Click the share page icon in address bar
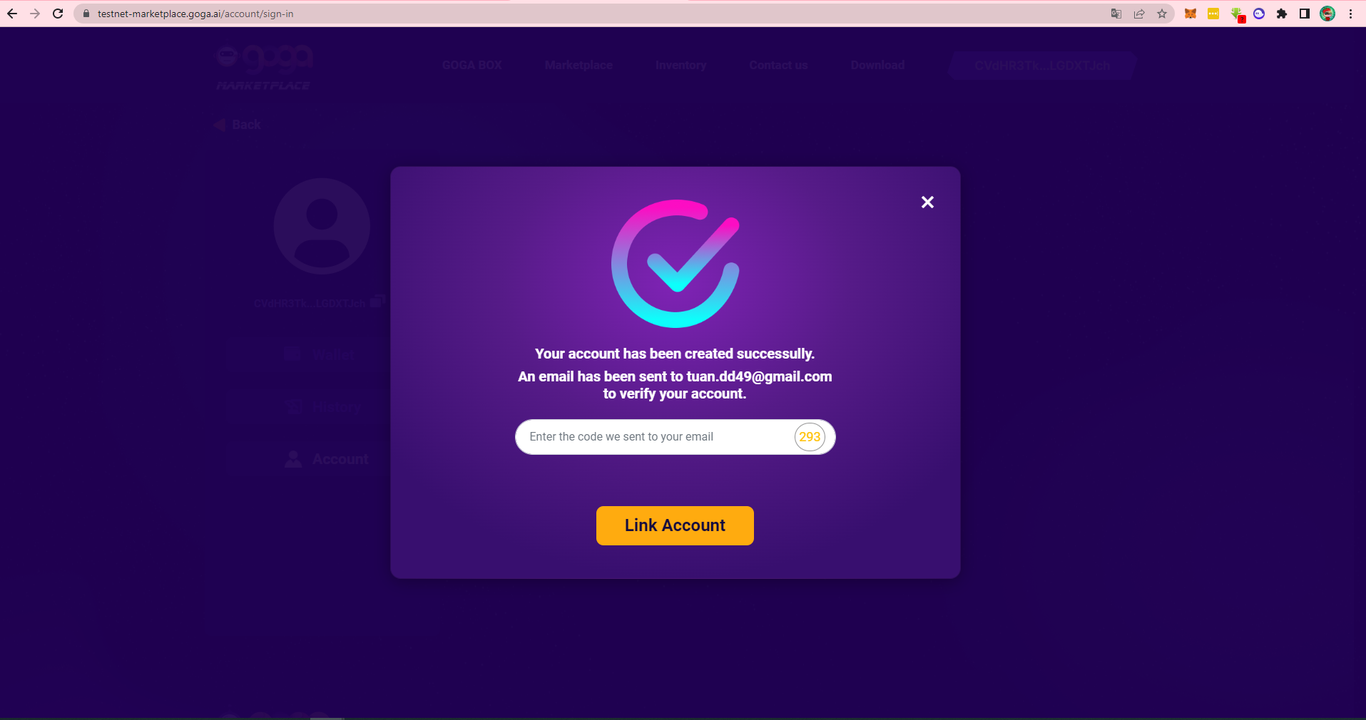Screen dimensions: 1366x720 [1139, 14]
